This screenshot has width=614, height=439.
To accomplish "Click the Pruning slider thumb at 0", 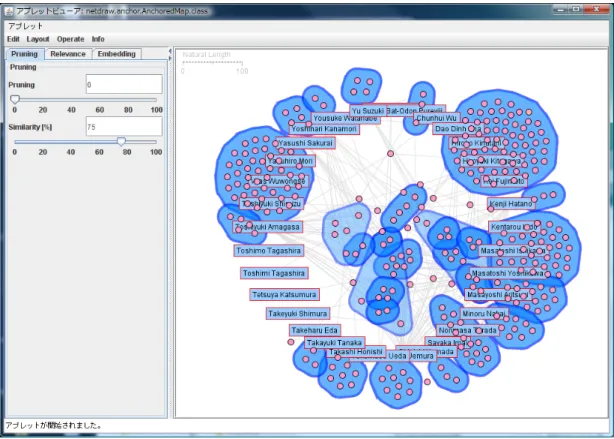I will click(x=15, y=99).
